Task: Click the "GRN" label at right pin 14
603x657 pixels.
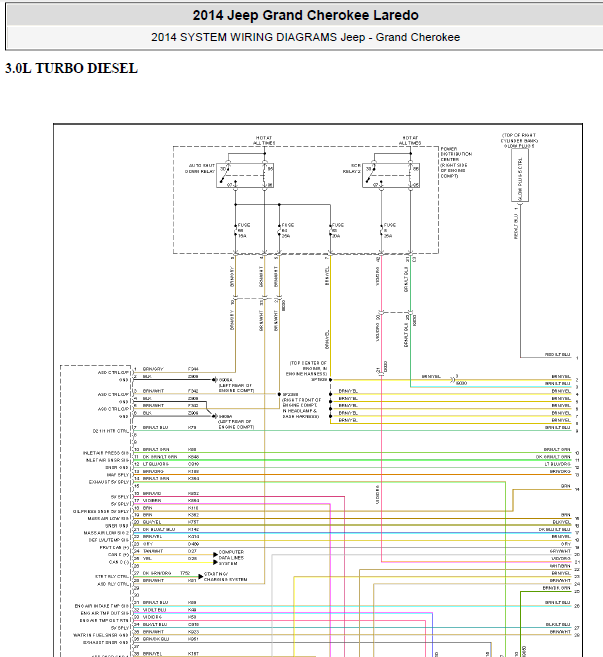Action: pos(566,486)
